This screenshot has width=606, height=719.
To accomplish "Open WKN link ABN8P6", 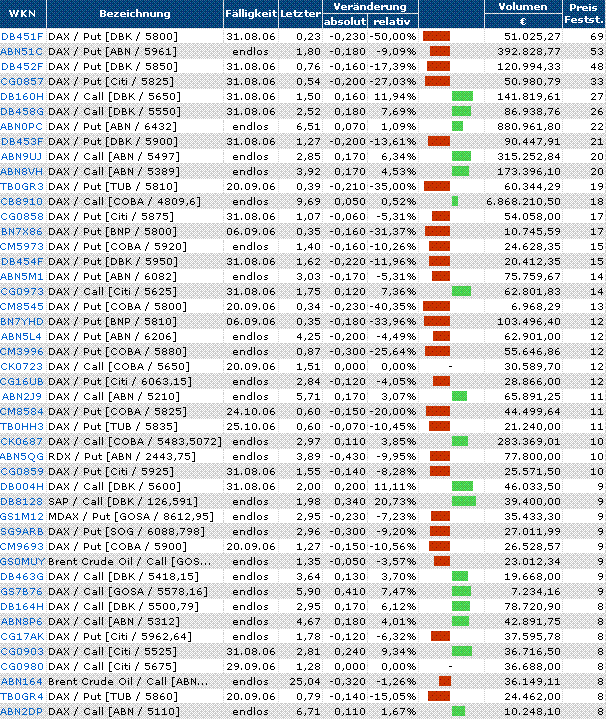I will click(22, 621).
